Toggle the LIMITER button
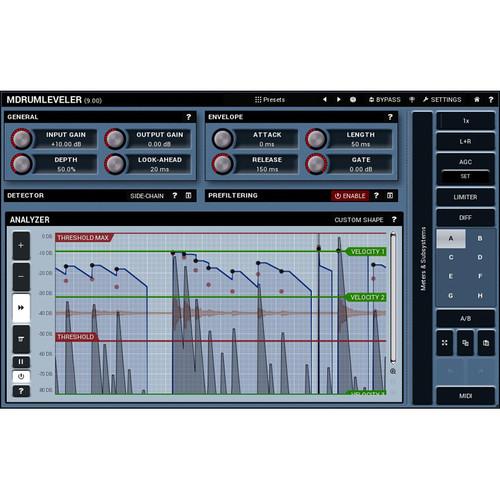This screenshot has height=500, width=500. tap(465, 197)
